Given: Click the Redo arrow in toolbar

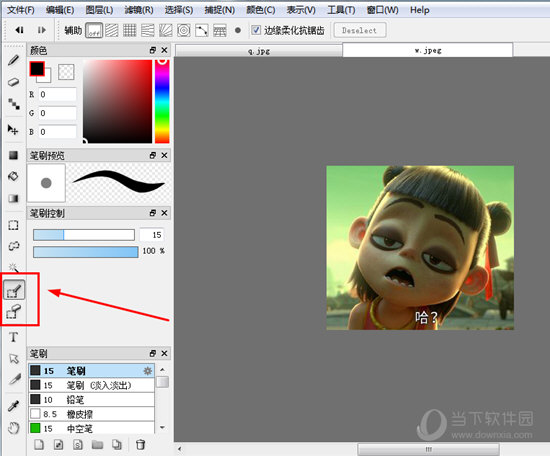Looking at the screenshot, I should coord(41,30).
